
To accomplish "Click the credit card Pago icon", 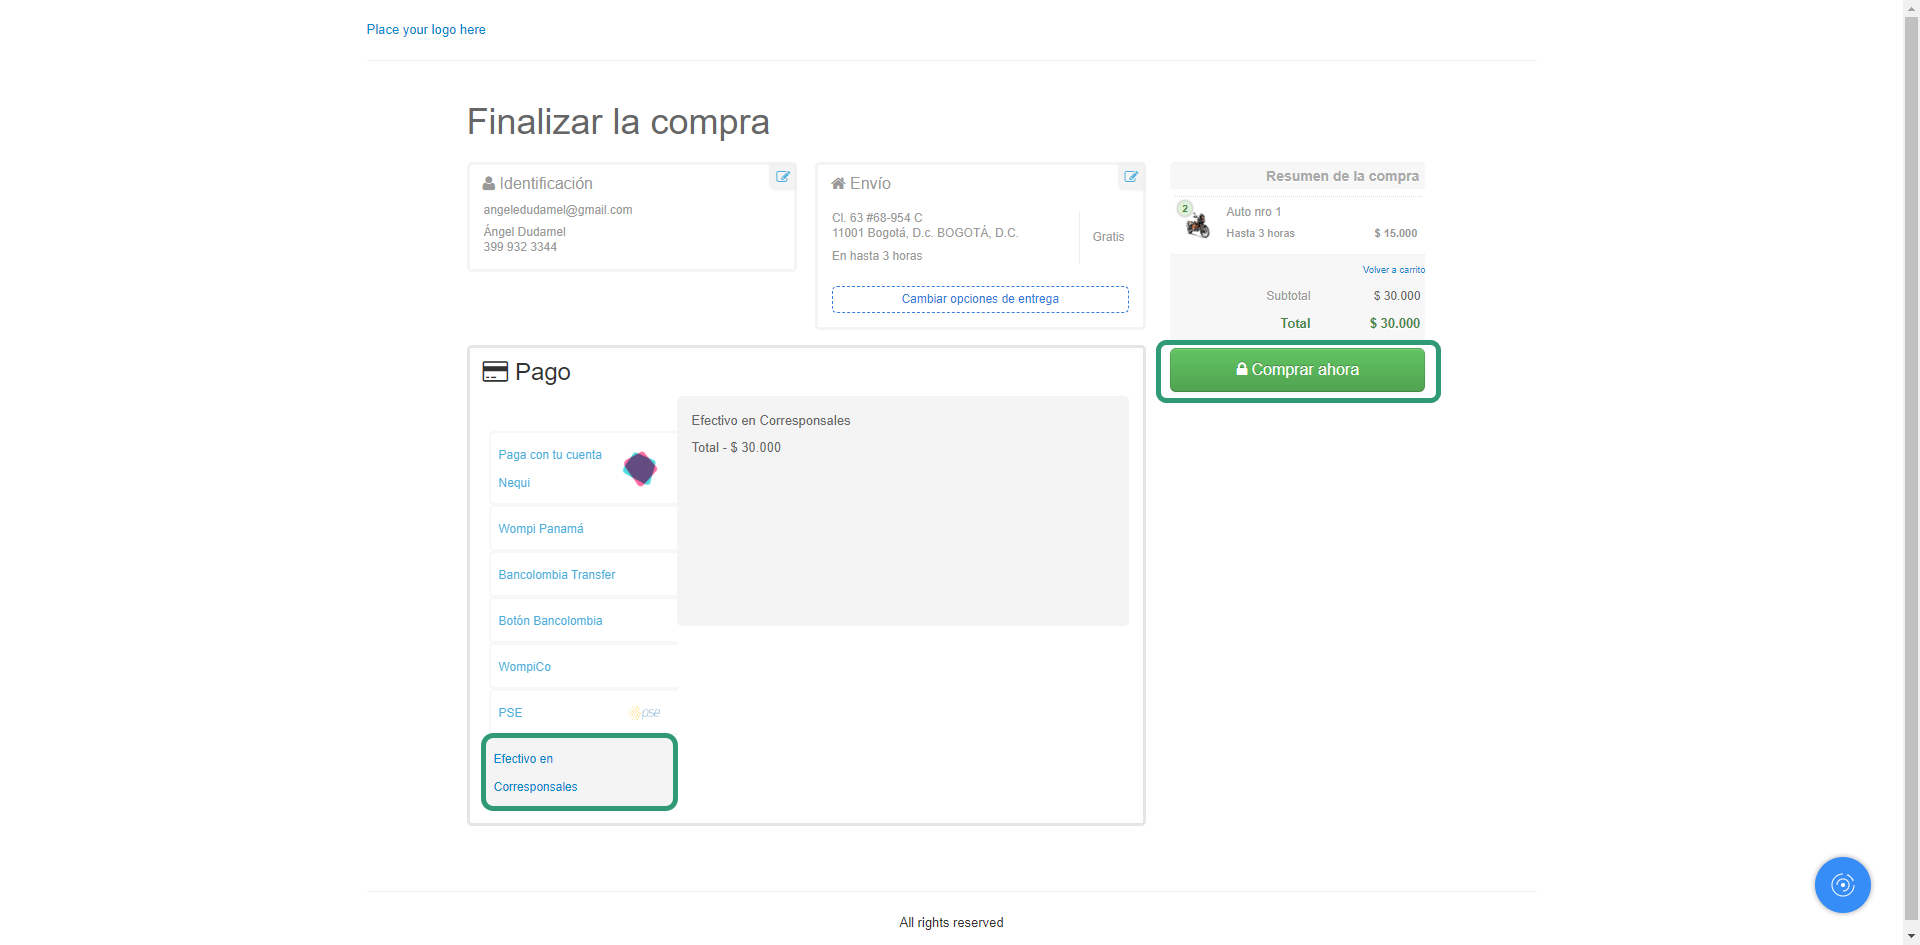I will coord(495,372).
